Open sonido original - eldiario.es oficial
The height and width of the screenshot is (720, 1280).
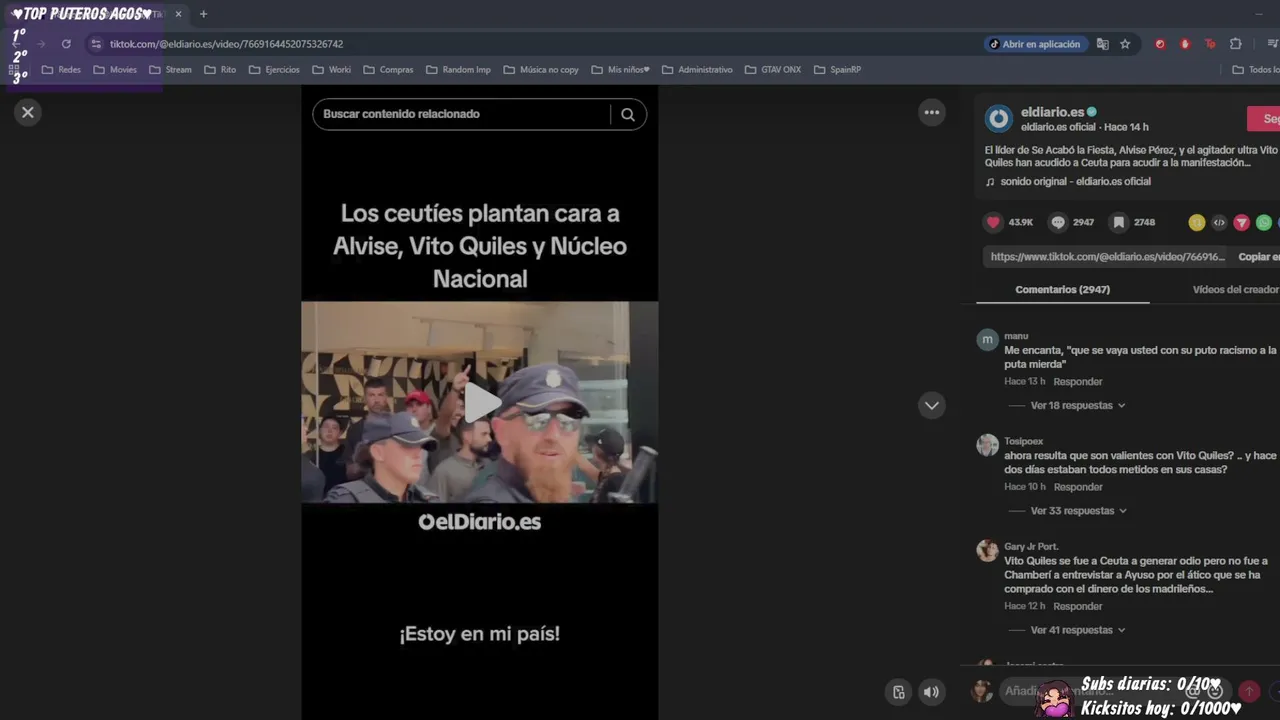tap(1075, 182)
